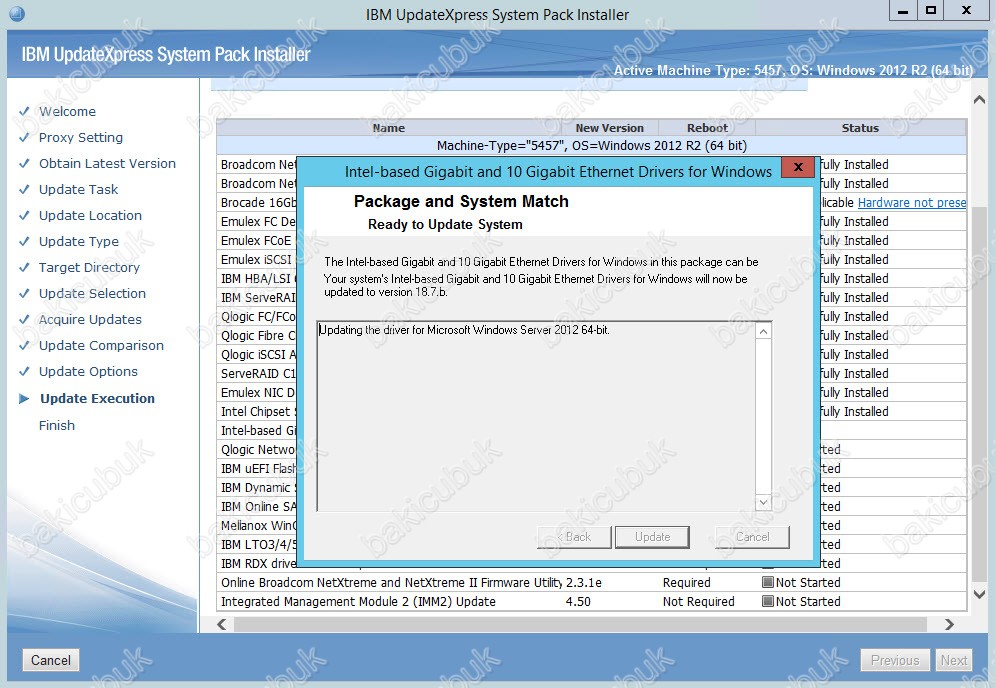The image size is (995, 688).
Task: Open the Update Comparison step
Action: click(102, 346)
